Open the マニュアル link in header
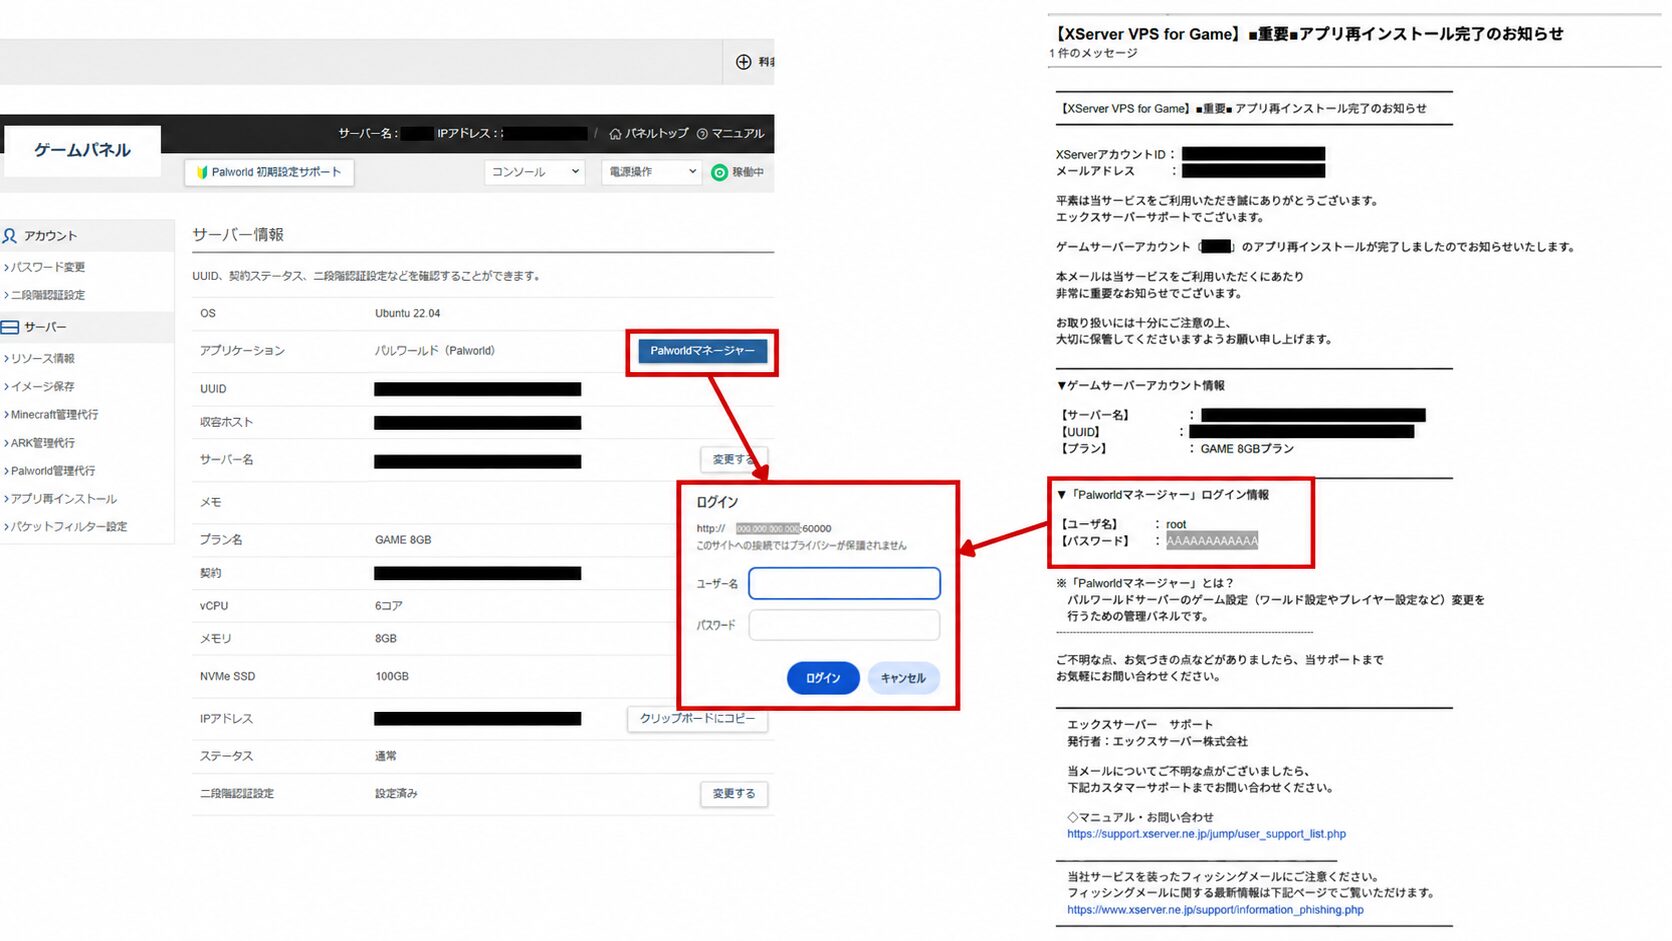 pyautogui.click(x=731, y=133)
